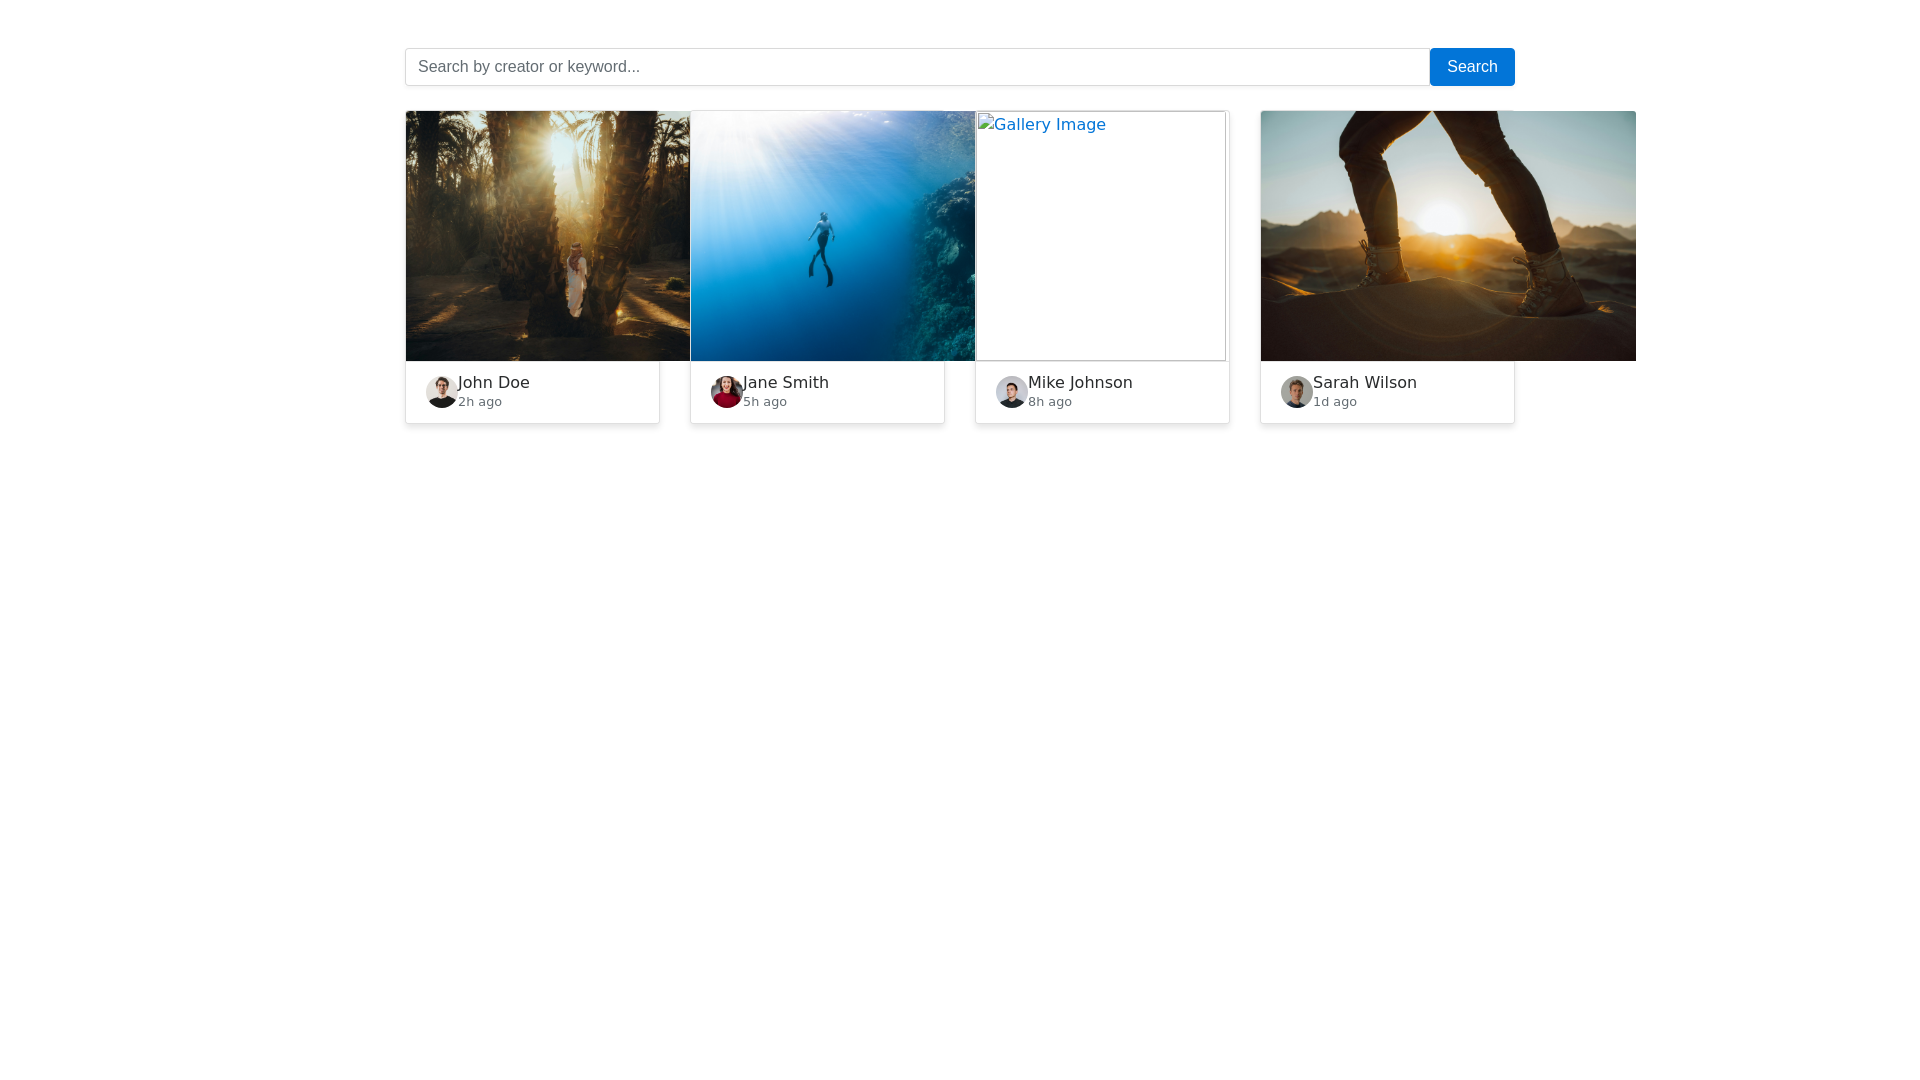The width and height of the screenshot is (1920, 1080).
Task: Click the broken image icon on Mike Johnson's card
Action: [990, 125]
